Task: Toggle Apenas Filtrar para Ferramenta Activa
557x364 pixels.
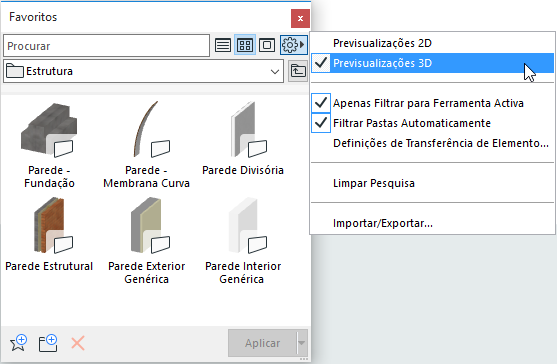Action: pyautogui.click(x=433, y=103)
